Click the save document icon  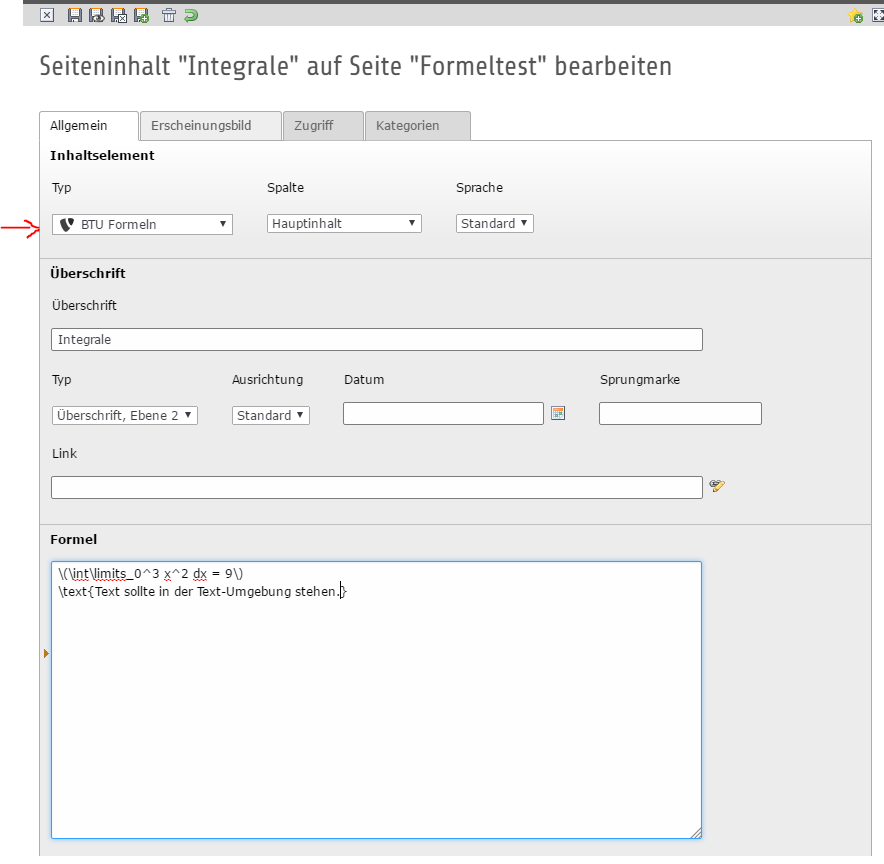click(75, 15)
